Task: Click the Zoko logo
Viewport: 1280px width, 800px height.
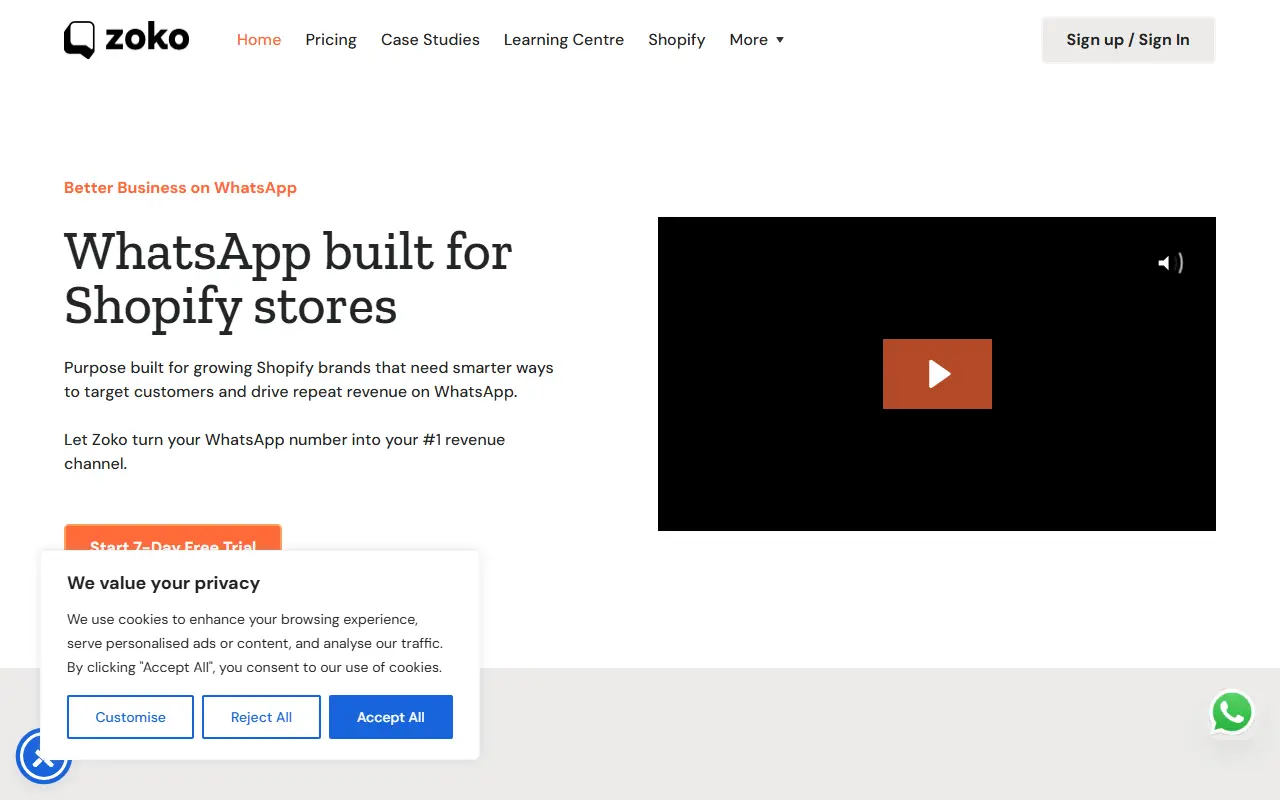Action: click(127, 40)
